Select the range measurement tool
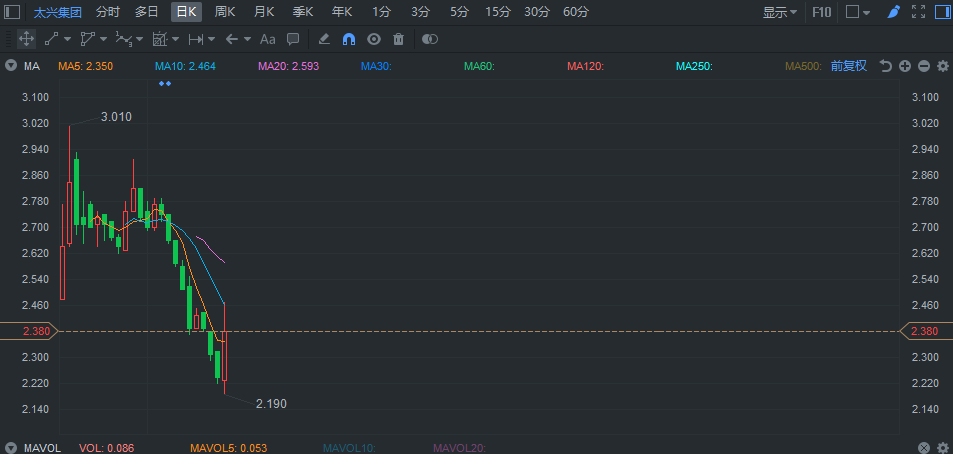 pos(196,39)
